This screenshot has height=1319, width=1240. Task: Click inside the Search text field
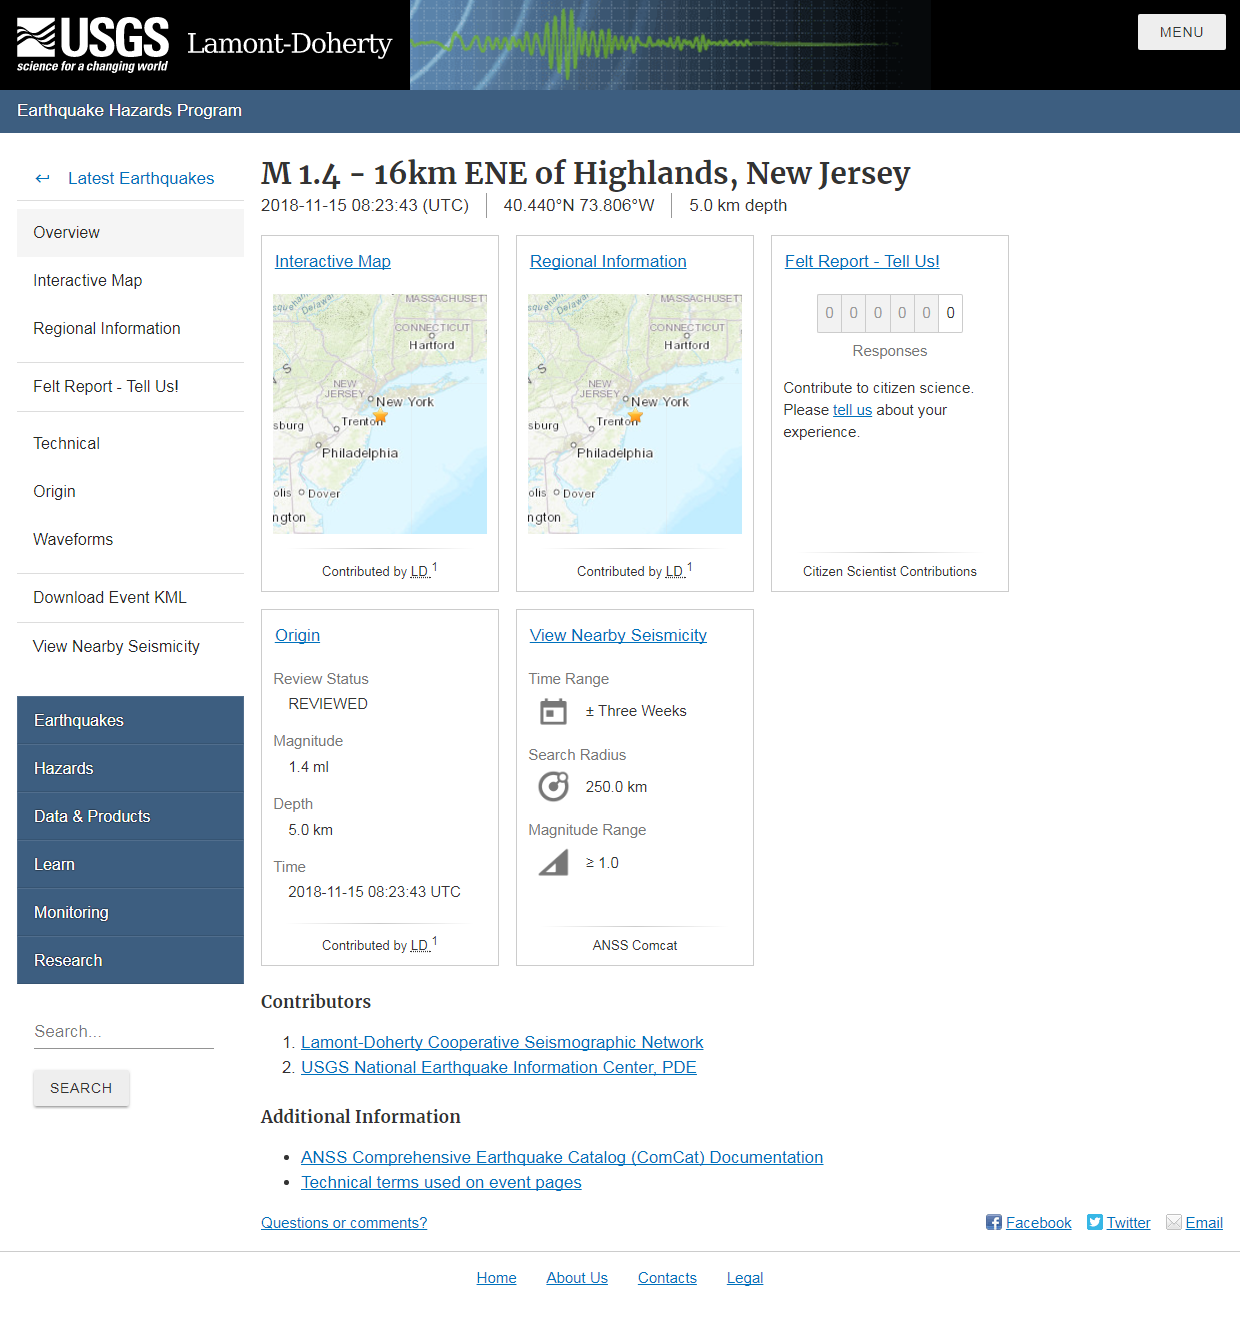pyautogui.click(x=123, y=1031)
